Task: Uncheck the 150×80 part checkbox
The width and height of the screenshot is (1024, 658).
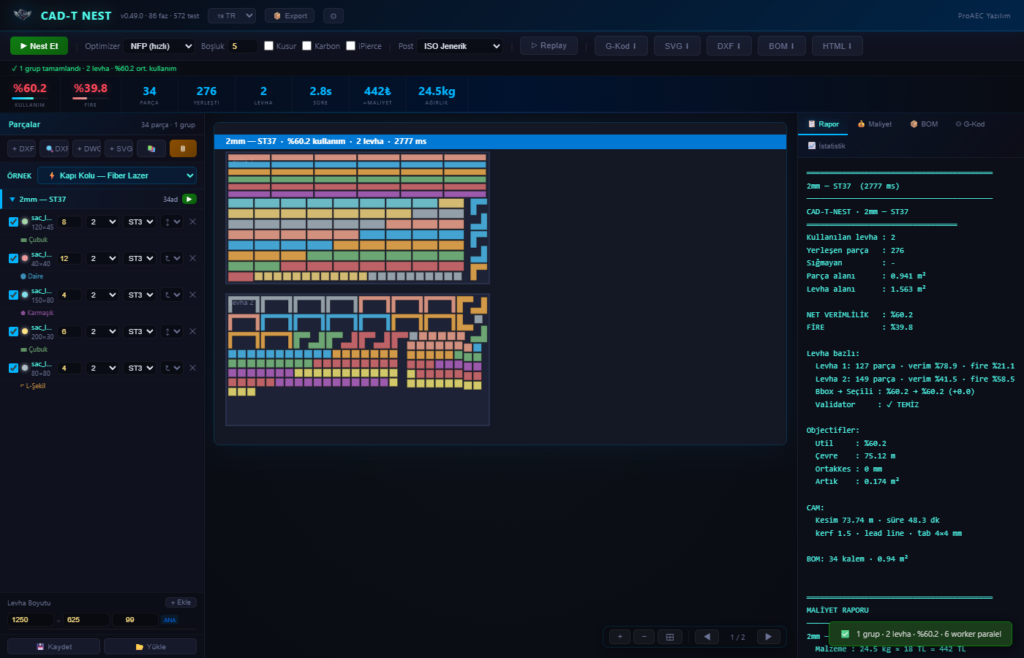Action: click(13, 295)
